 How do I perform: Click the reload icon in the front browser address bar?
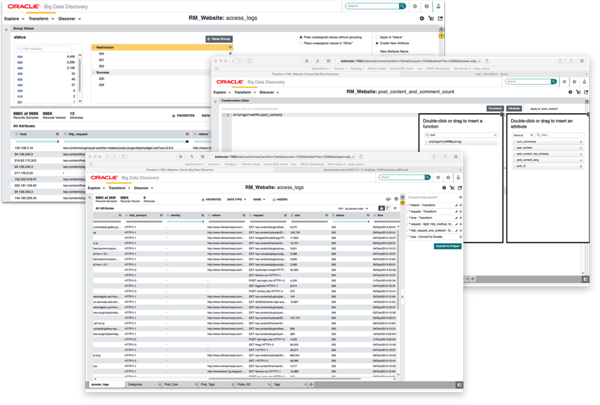click(361, 157)
